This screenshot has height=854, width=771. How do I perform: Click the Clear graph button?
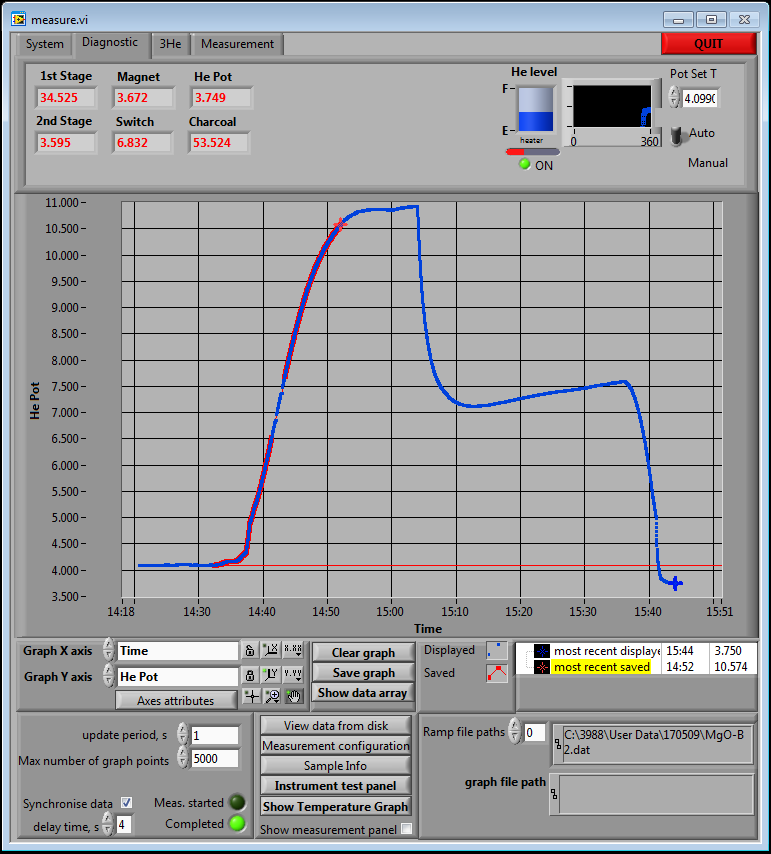[x=363, y=652]
